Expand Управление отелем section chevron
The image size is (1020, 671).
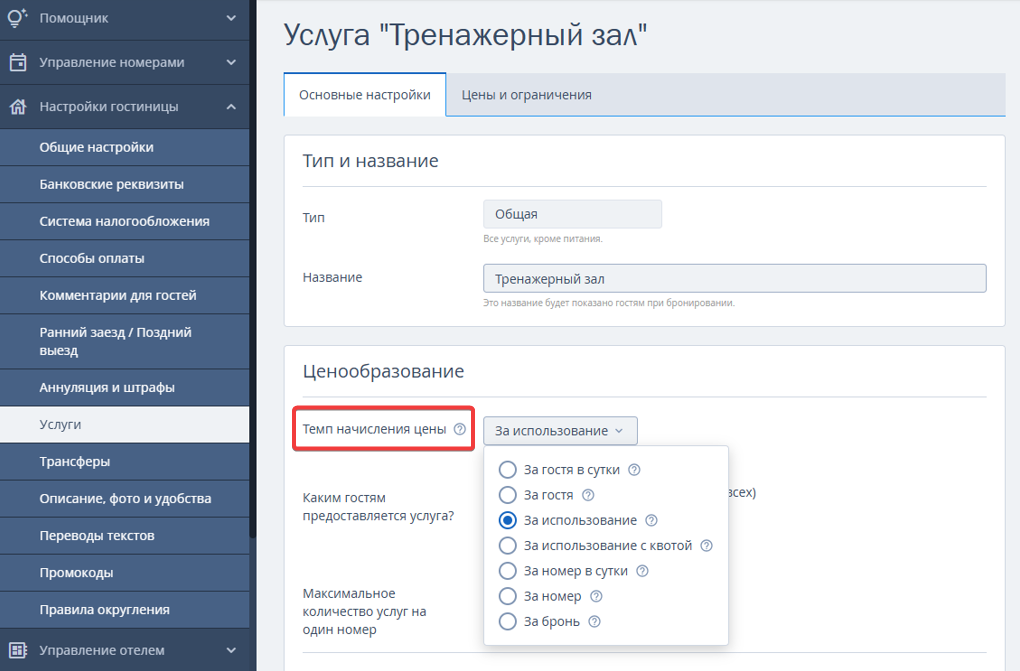[231, 650]
